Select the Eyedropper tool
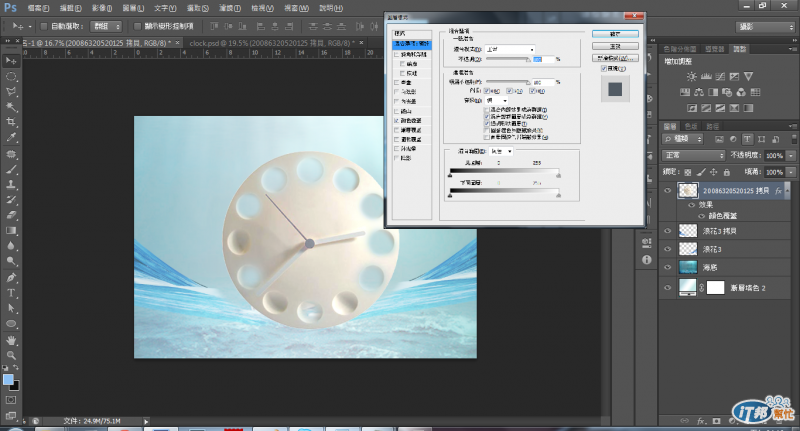 [11, 137]
